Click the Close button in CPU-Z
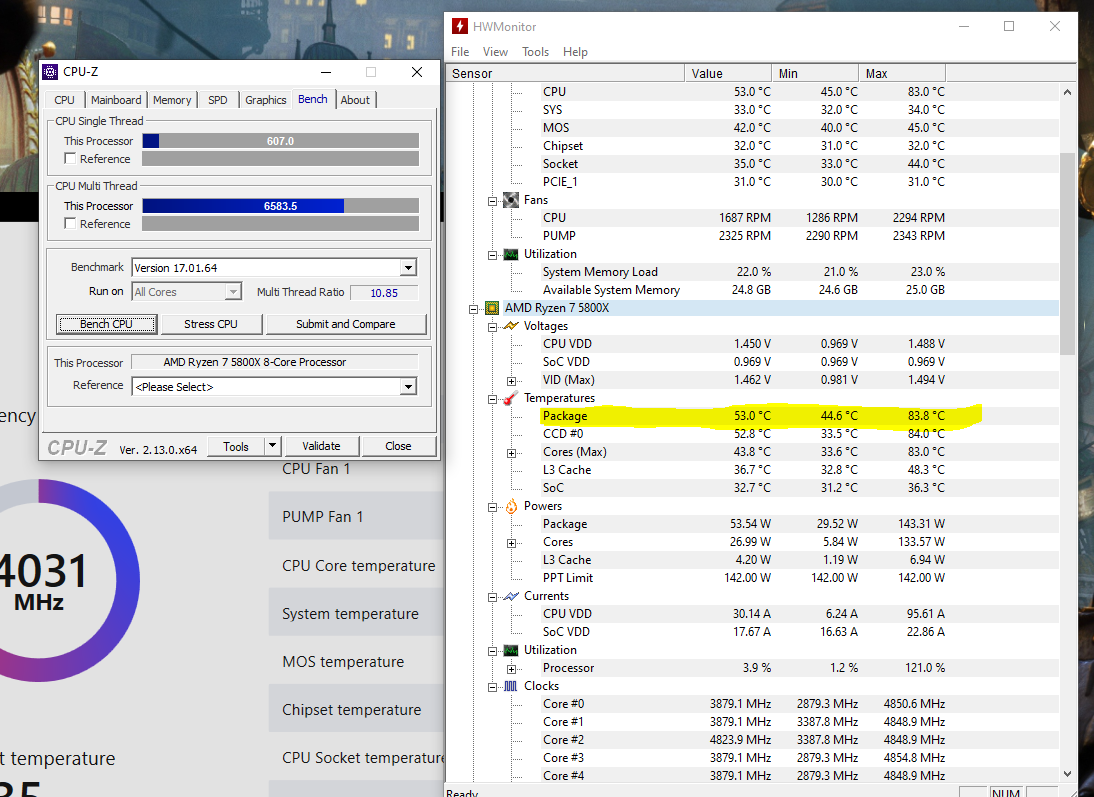Screen dimensions: 1094x797 pos(398,446)
